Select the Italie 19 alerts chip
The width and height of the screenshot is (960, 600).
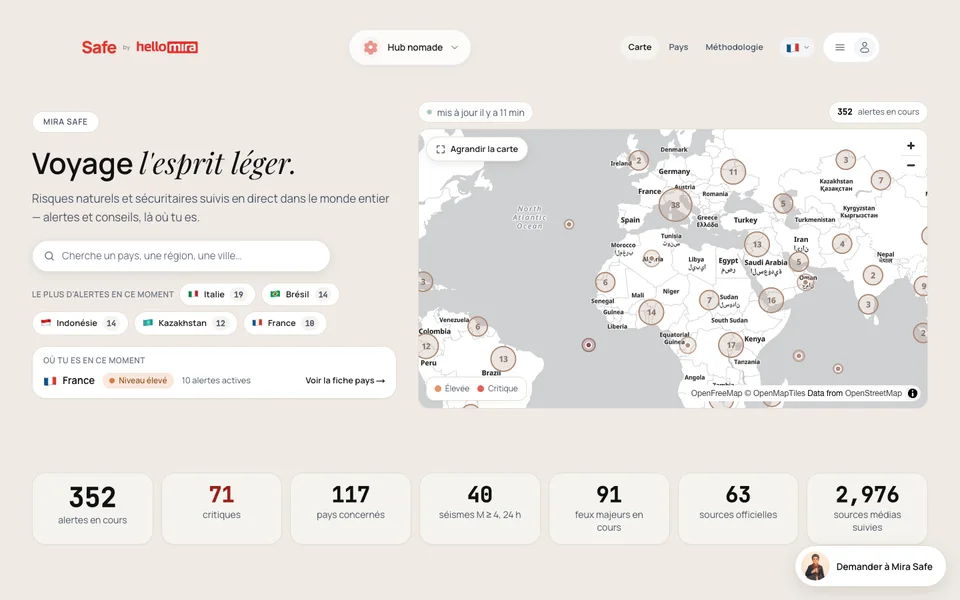pos(217,294)
